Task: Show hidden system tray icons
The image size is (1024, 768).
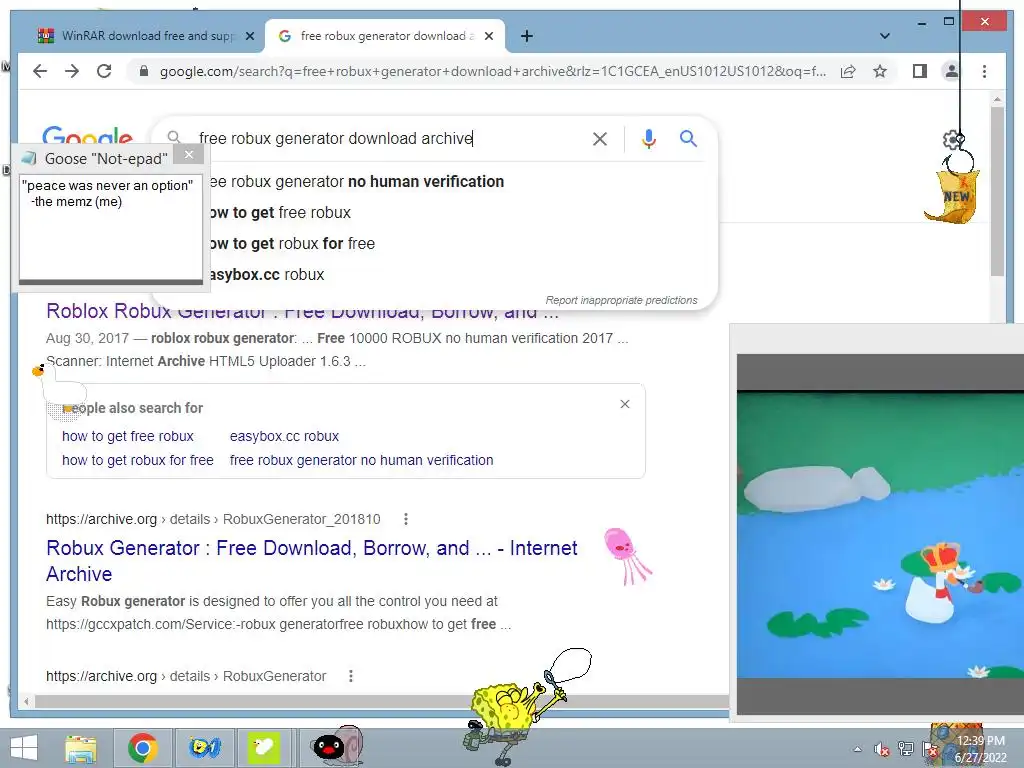Action: [x=857, y=749]
